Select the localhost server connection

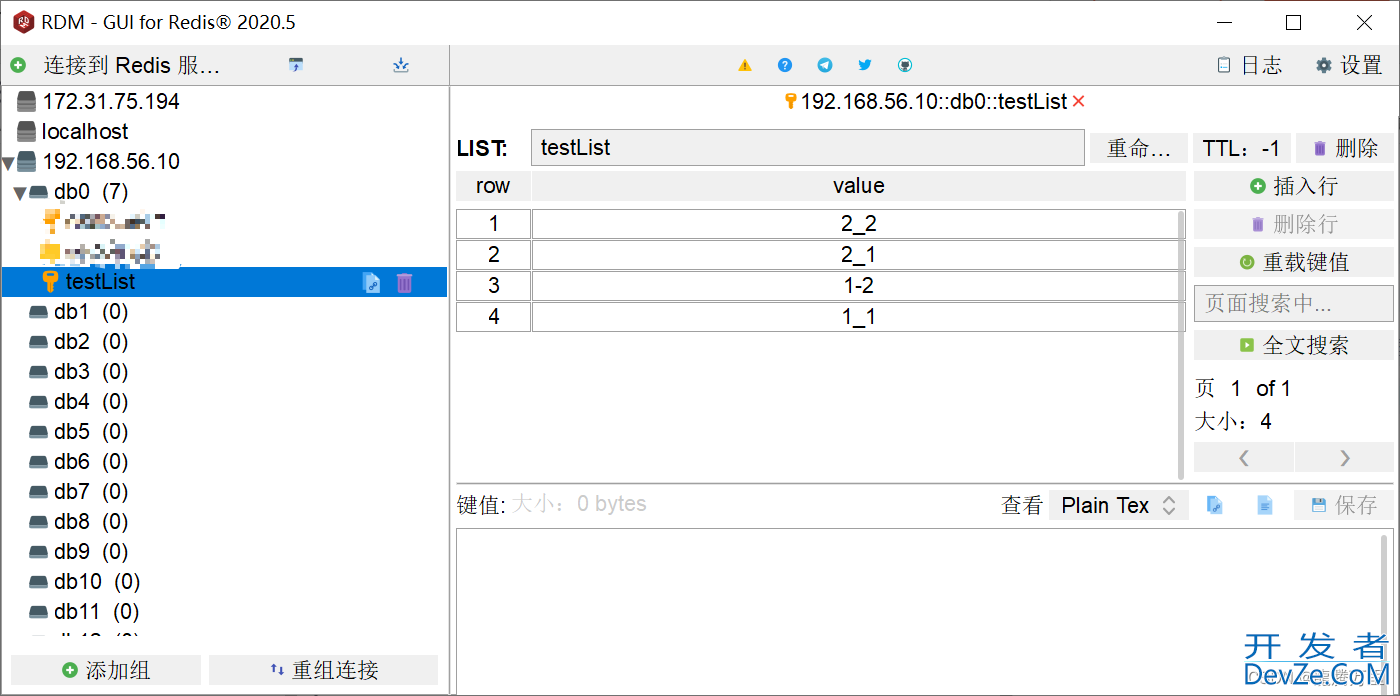(x=85, y=132)
